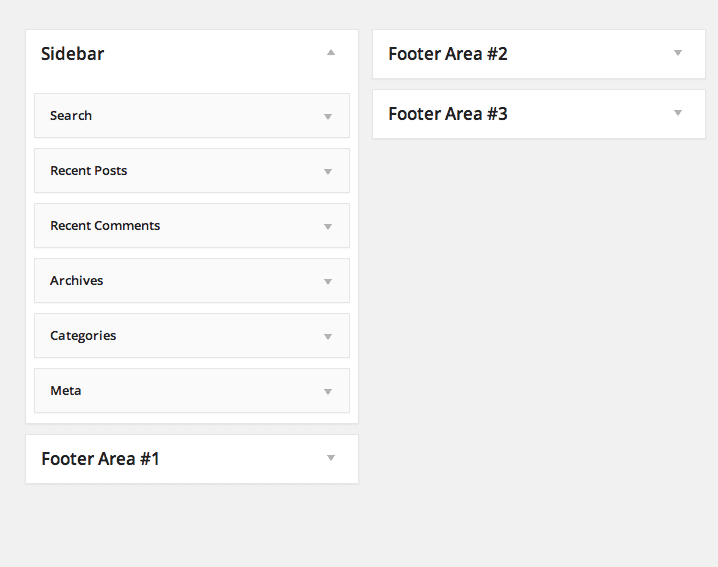Click the Sidebar heading title
The height and width of the screenshot is (567, 718).
[72, 54]
